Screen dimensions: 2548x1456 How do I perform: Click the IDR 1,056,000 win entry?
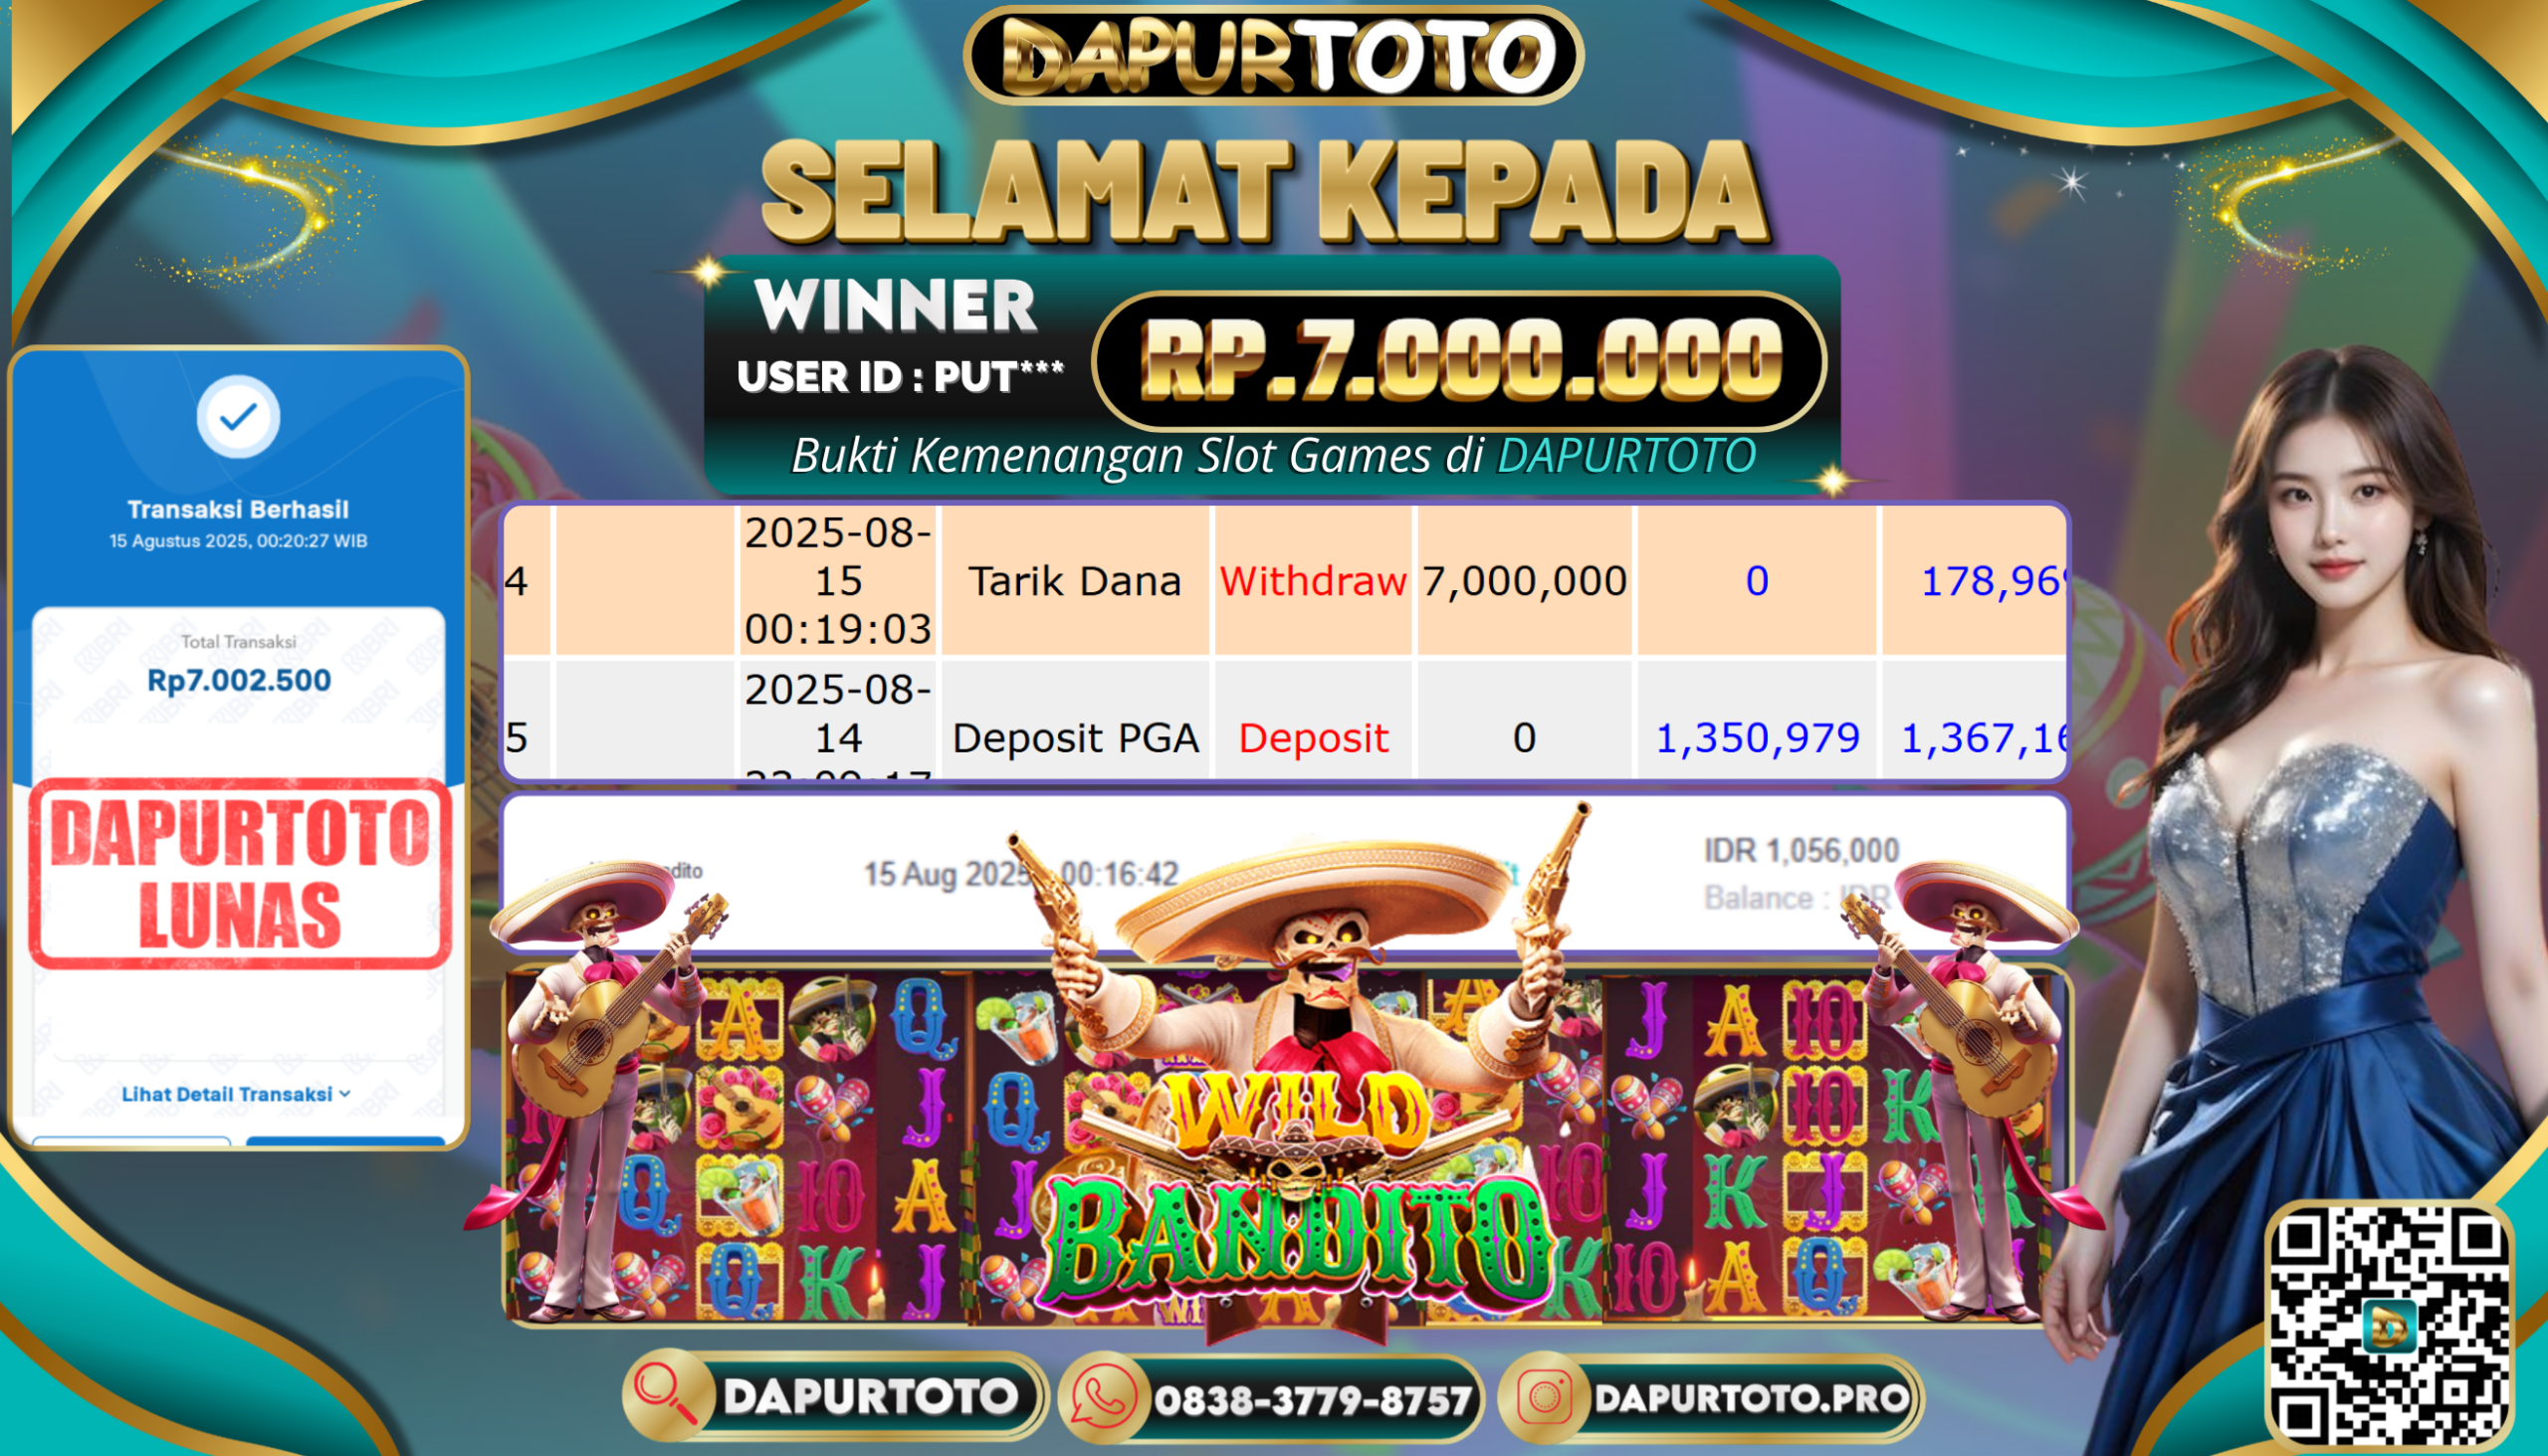tap(1802, 850)
